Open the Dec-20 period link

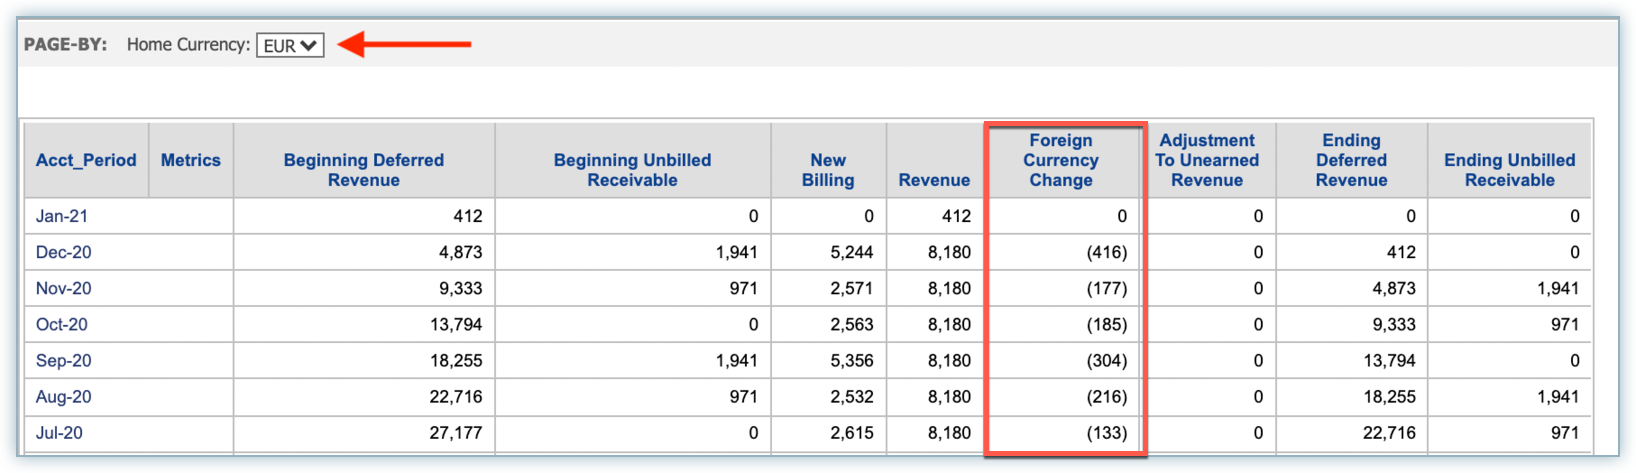pos(64,252)
